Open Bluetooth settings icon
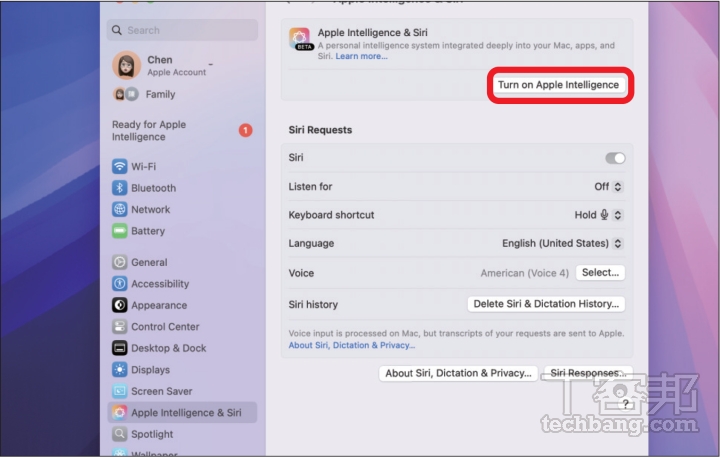 [x=119, y=188]
